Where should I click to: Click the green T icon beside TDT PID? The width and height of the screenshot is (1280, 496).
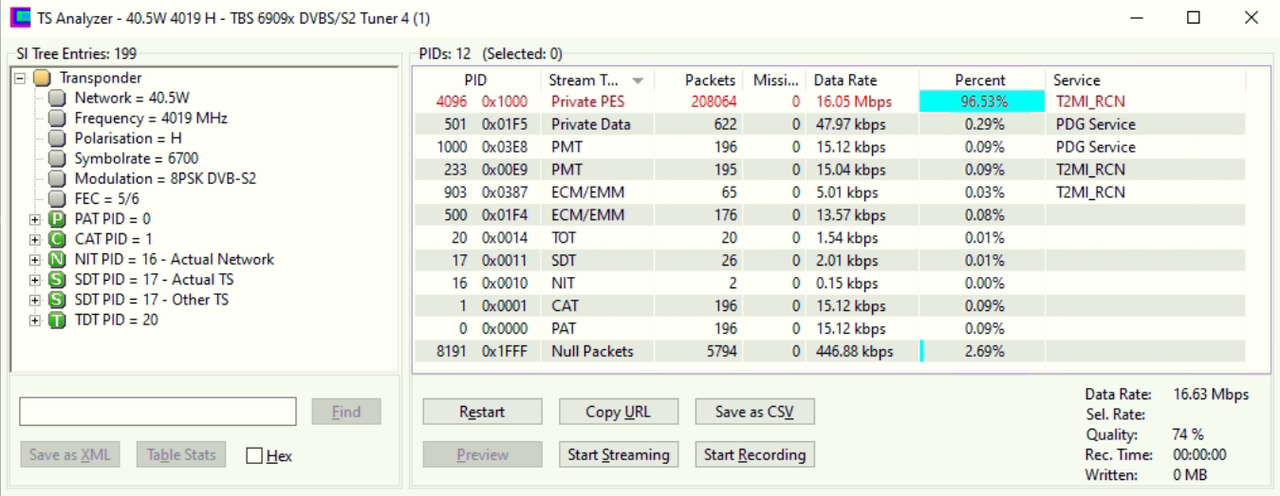pos(56,320)
